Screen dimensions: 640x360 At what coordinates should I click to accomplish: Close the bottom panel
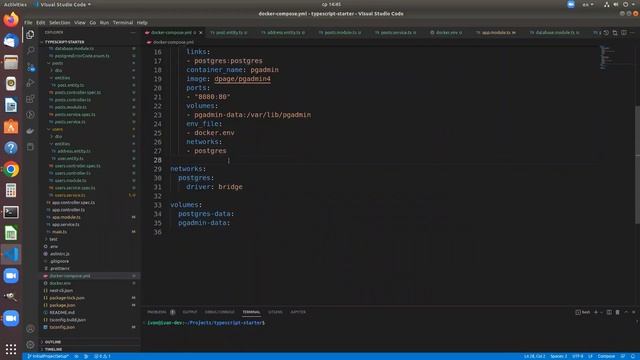tap(634, 312)
